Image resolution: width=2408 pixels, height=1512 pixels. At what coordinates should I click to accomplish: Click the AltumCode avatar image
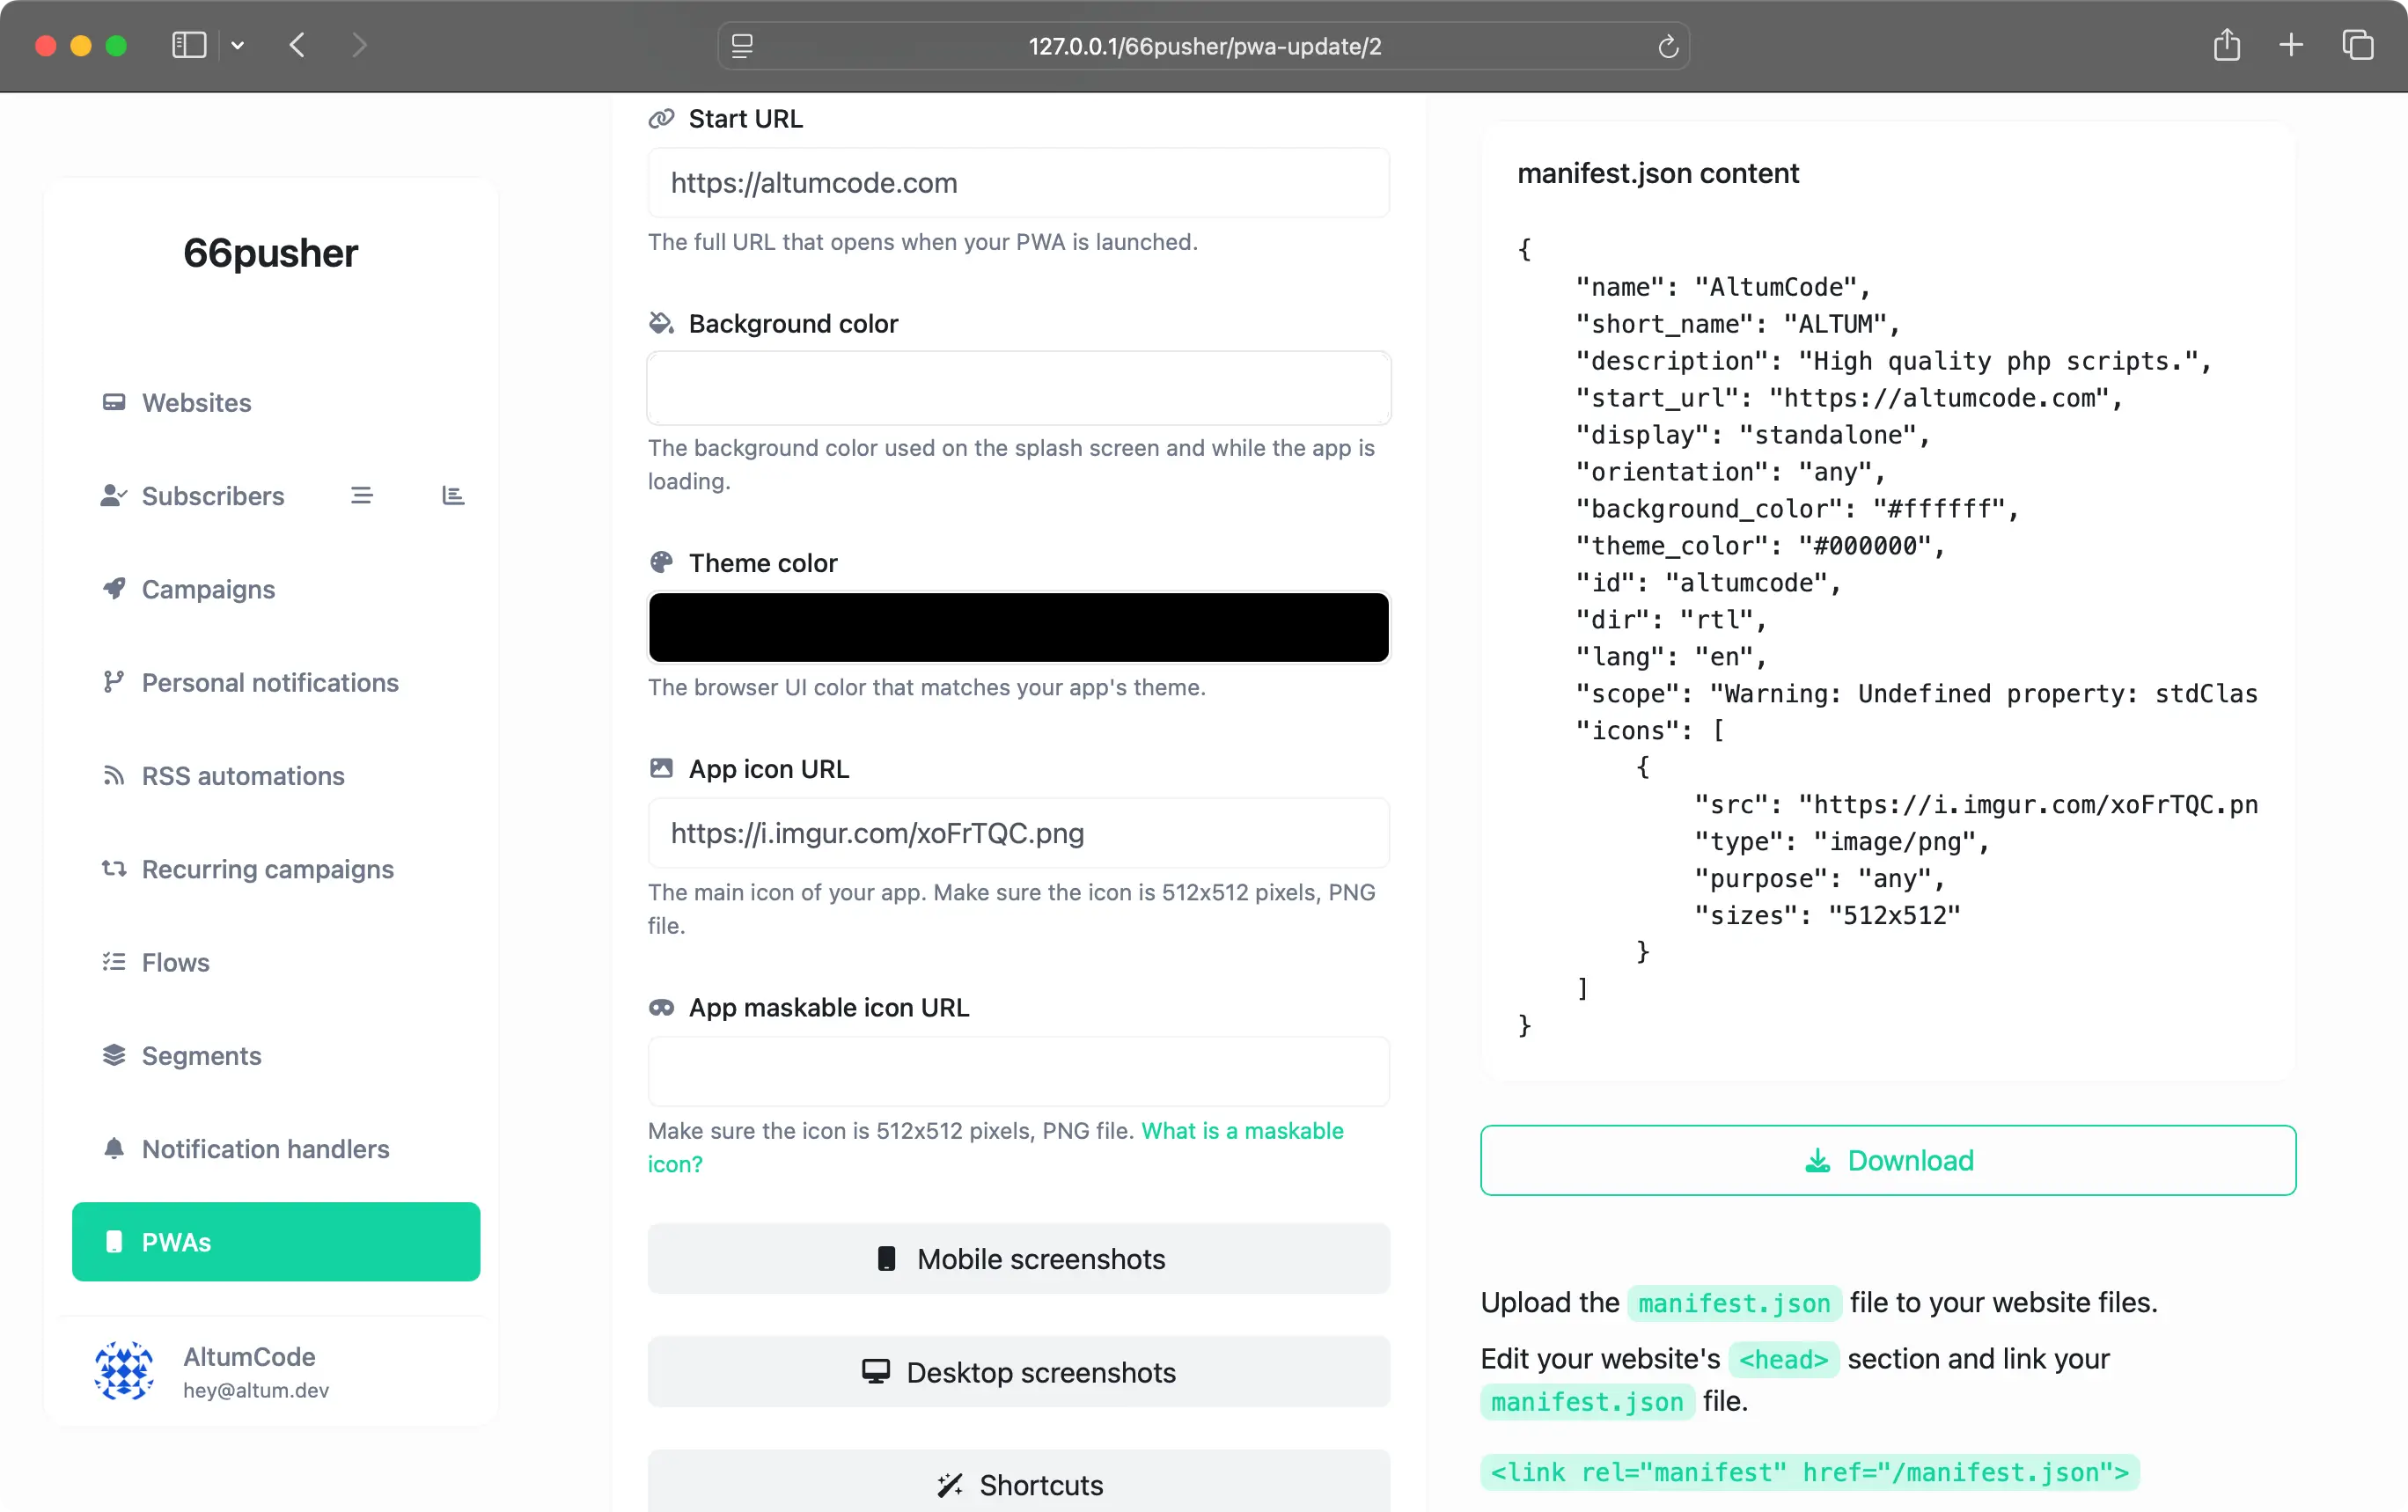(x=124, y=1371)
